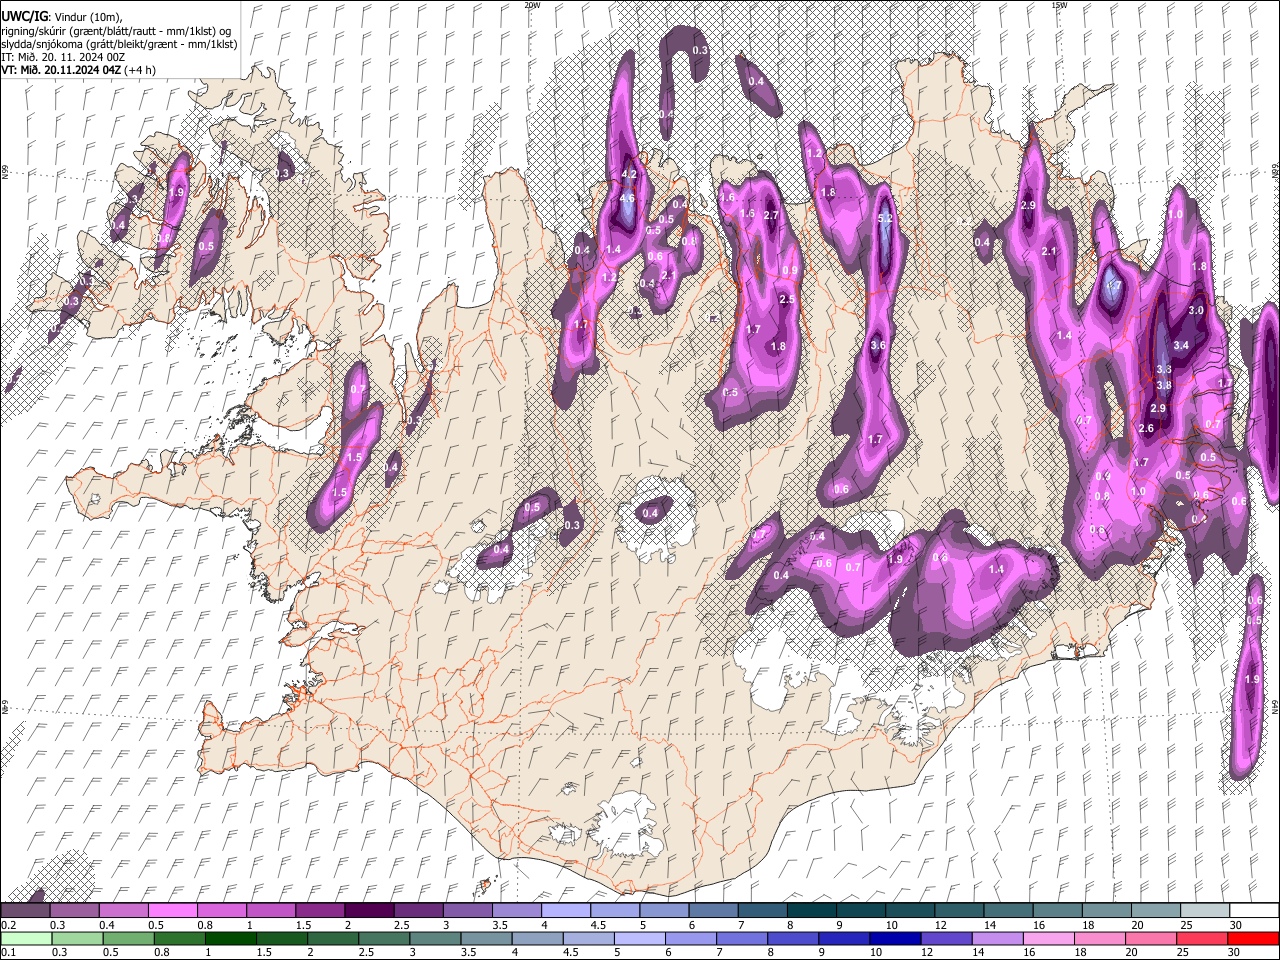Click the 2.5 snowfall value on the map
The image size is (1280, 960).
[787, 300]
